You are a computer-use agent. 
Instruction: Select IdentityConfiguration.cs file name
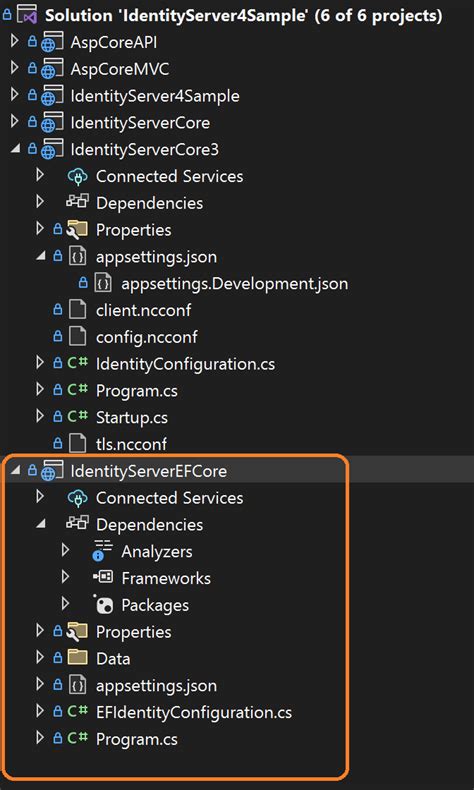185,363
